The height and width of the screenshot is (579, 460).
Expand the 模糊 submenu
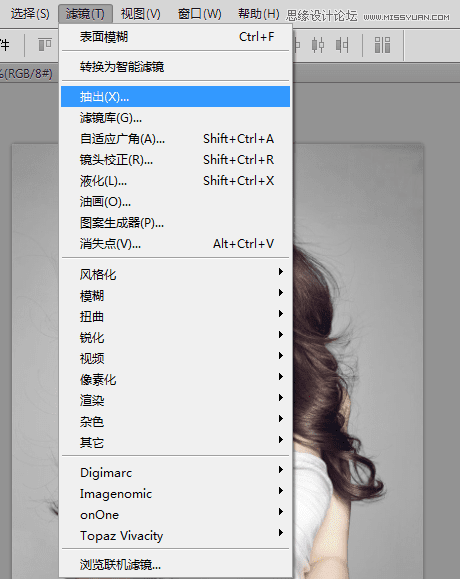(x=176, y=295)
